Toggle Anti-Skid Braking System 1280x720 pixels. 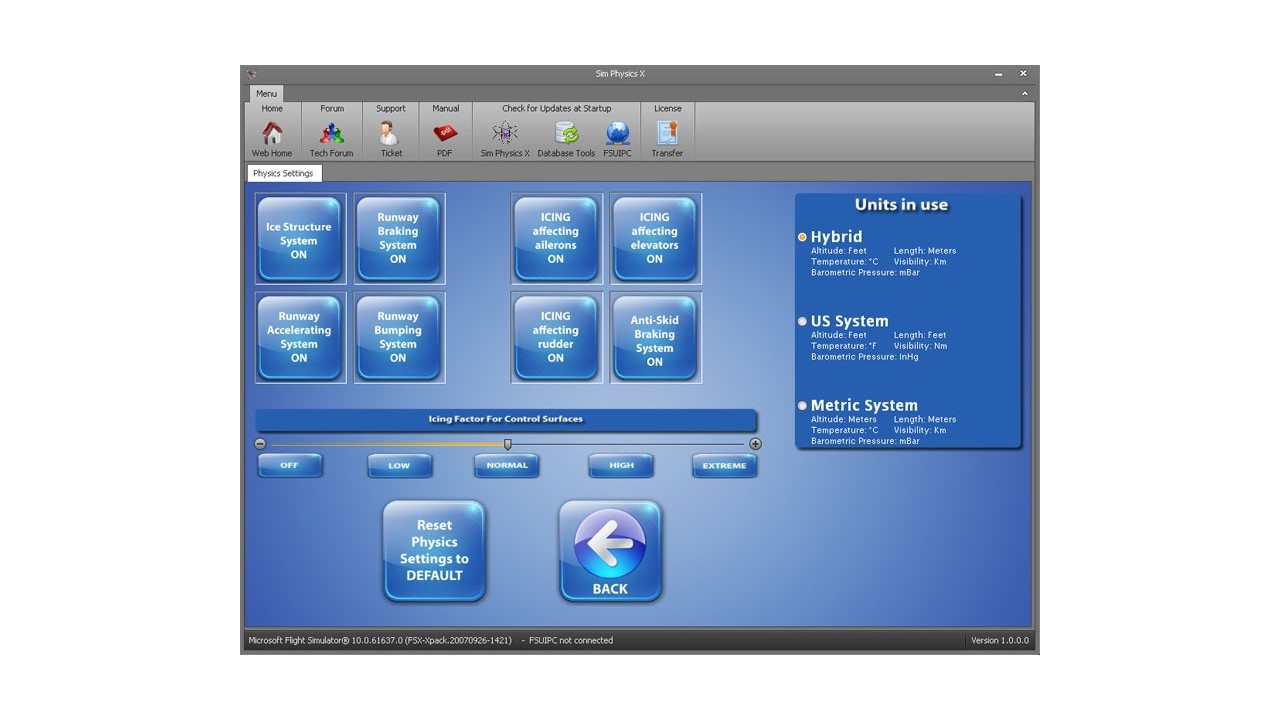click(655, 338)
